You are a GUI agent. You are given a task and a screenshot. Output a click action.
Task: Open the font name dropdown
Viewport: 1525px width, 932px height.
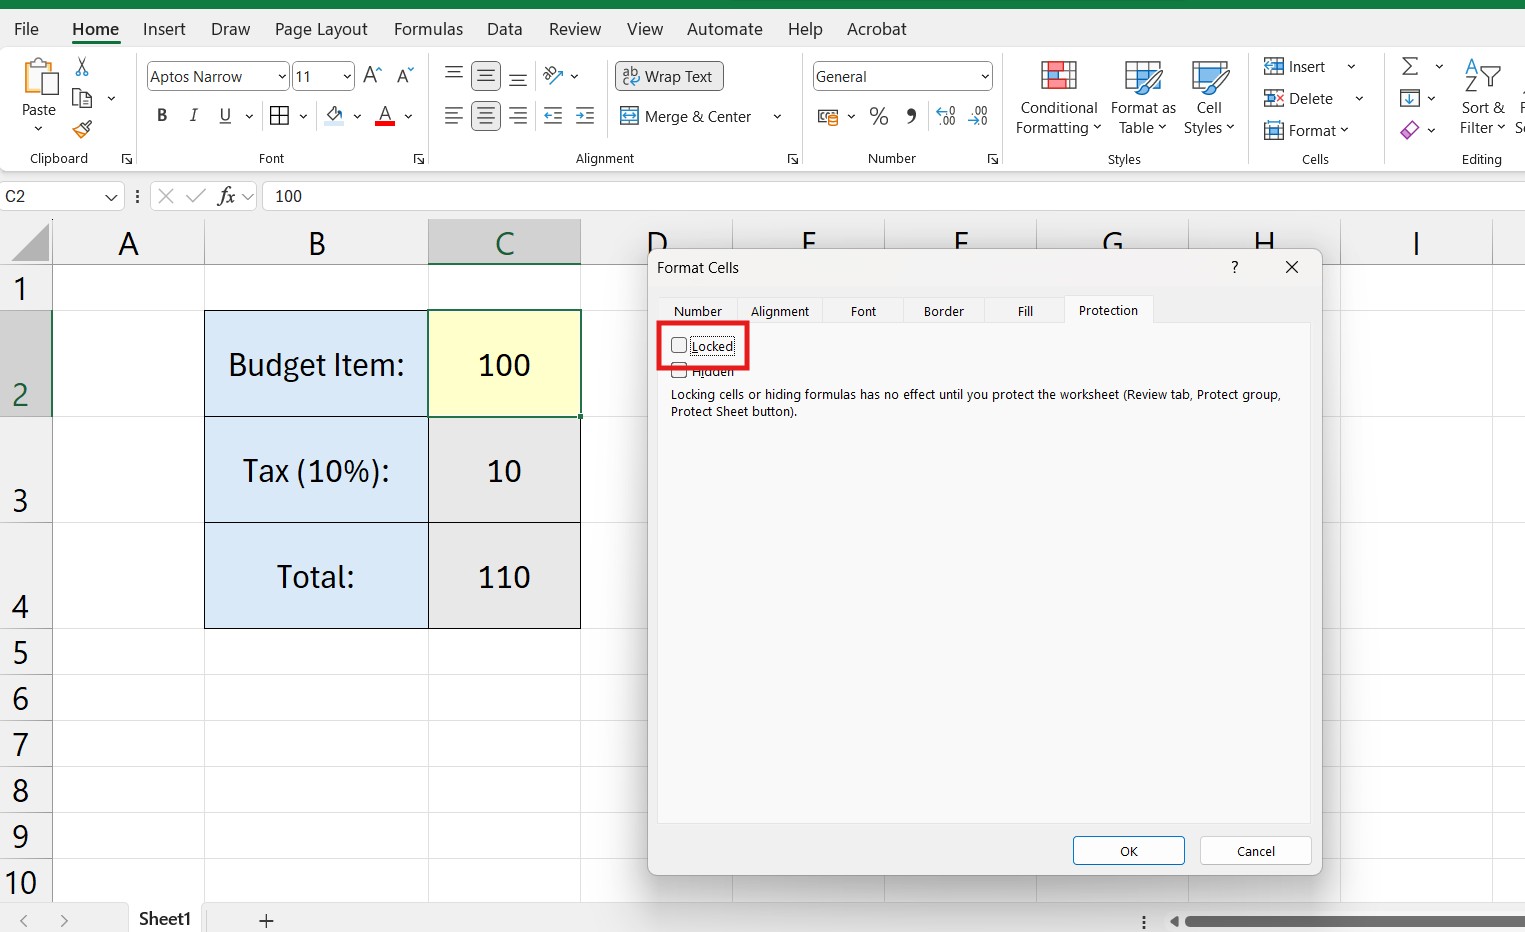click(x=283, y=76)
